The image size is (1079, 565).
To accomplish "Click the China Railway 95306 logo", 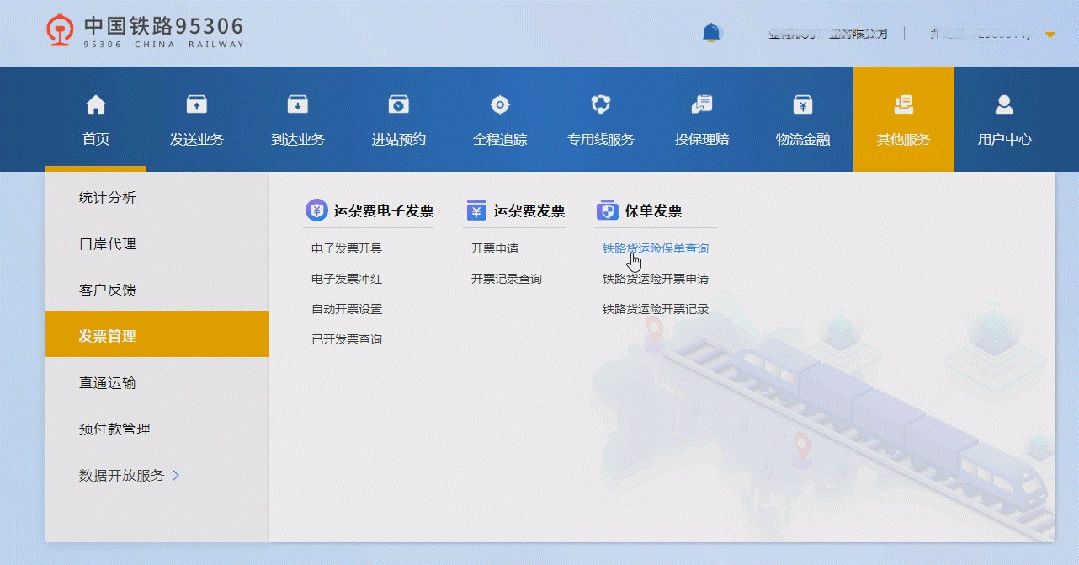I will coord(145,32).
